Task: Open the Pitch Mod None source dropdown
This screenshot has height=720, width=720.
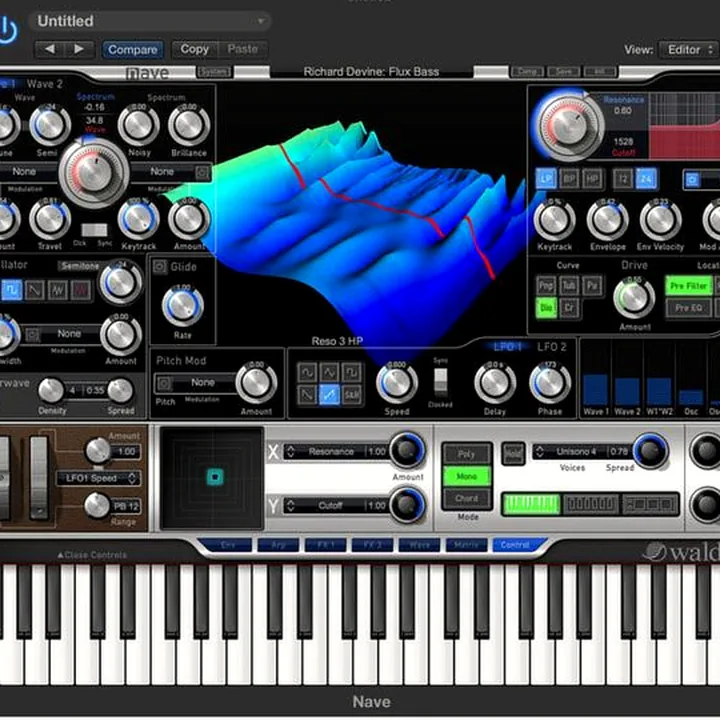Action: click(195, 382)
